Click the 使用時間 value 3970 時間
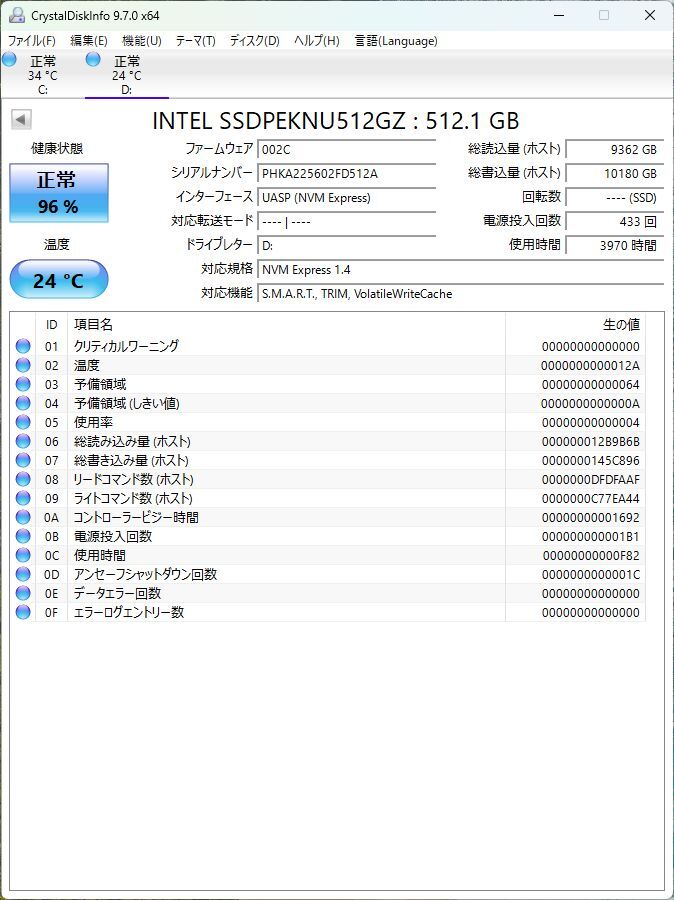The height and width of the screenshot is (900, 674). (x=614, y=245)
